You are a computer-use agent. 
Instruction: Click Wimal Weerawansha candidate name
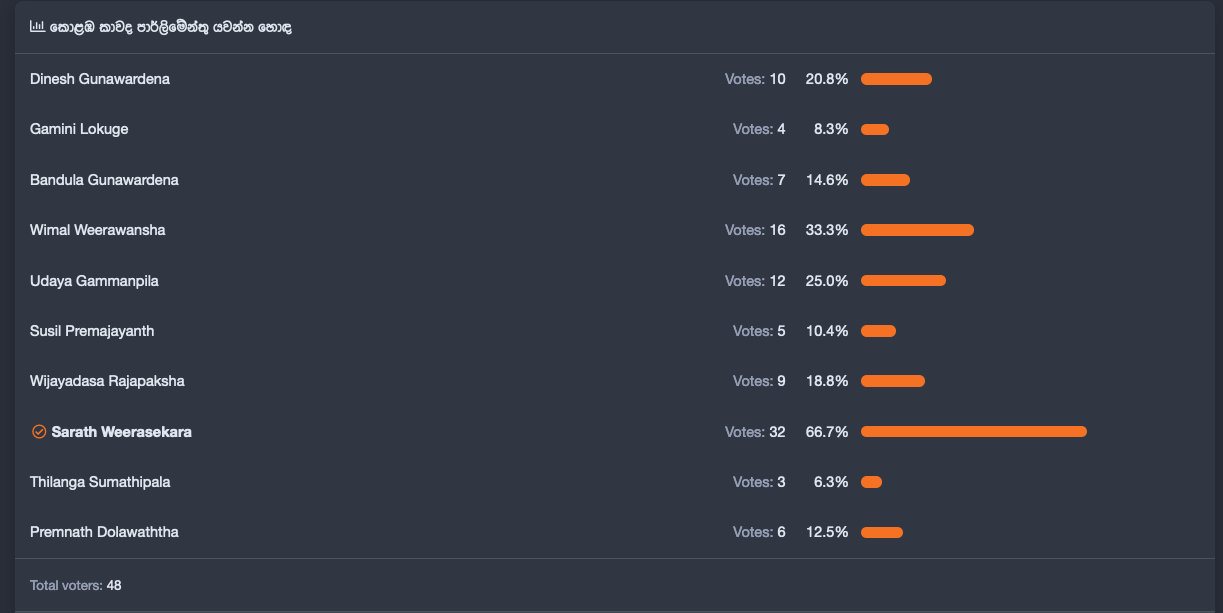pyautogui.click(x=98, y=230)
